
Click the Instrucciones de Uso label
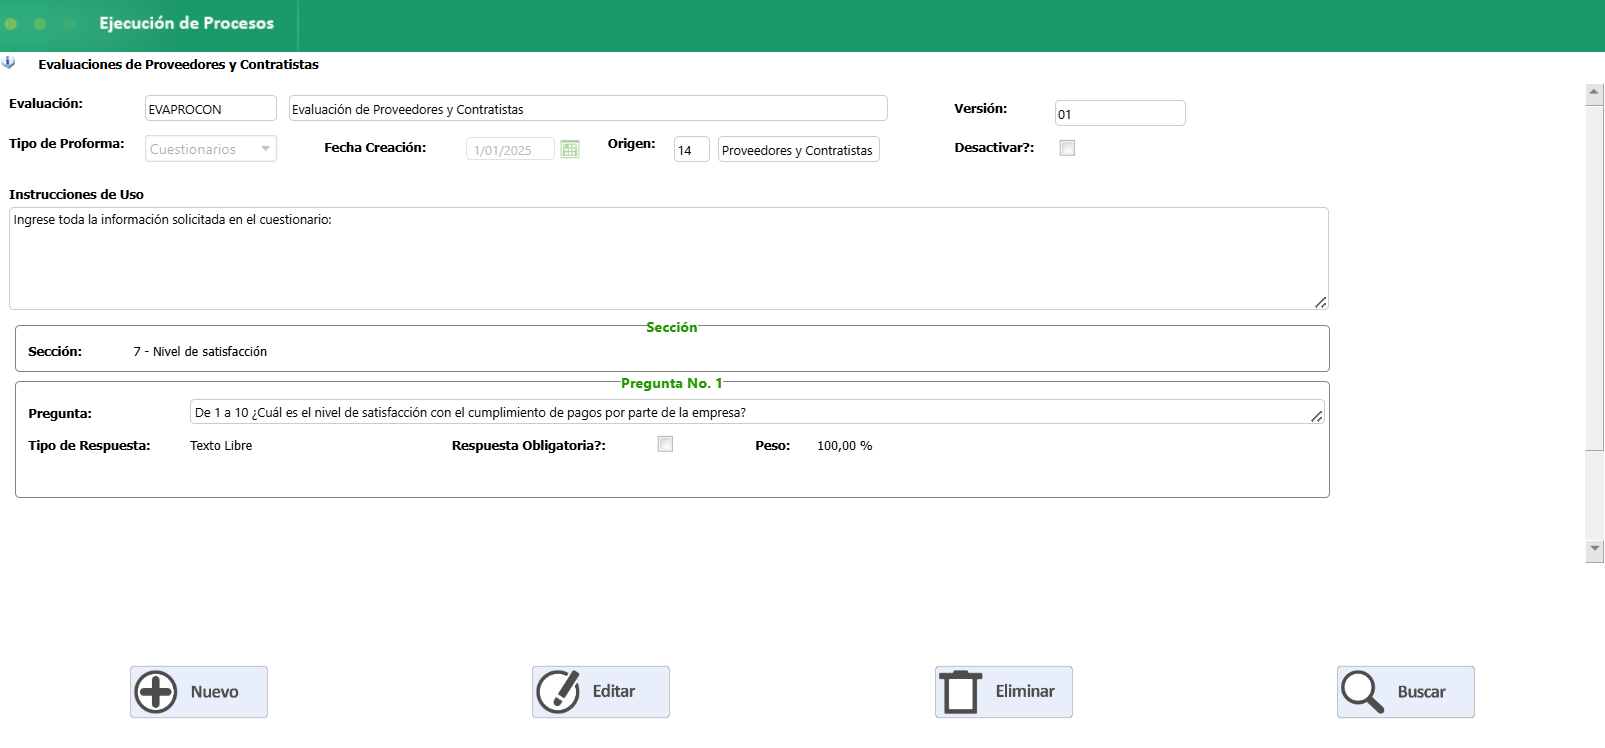pos(76,194)
